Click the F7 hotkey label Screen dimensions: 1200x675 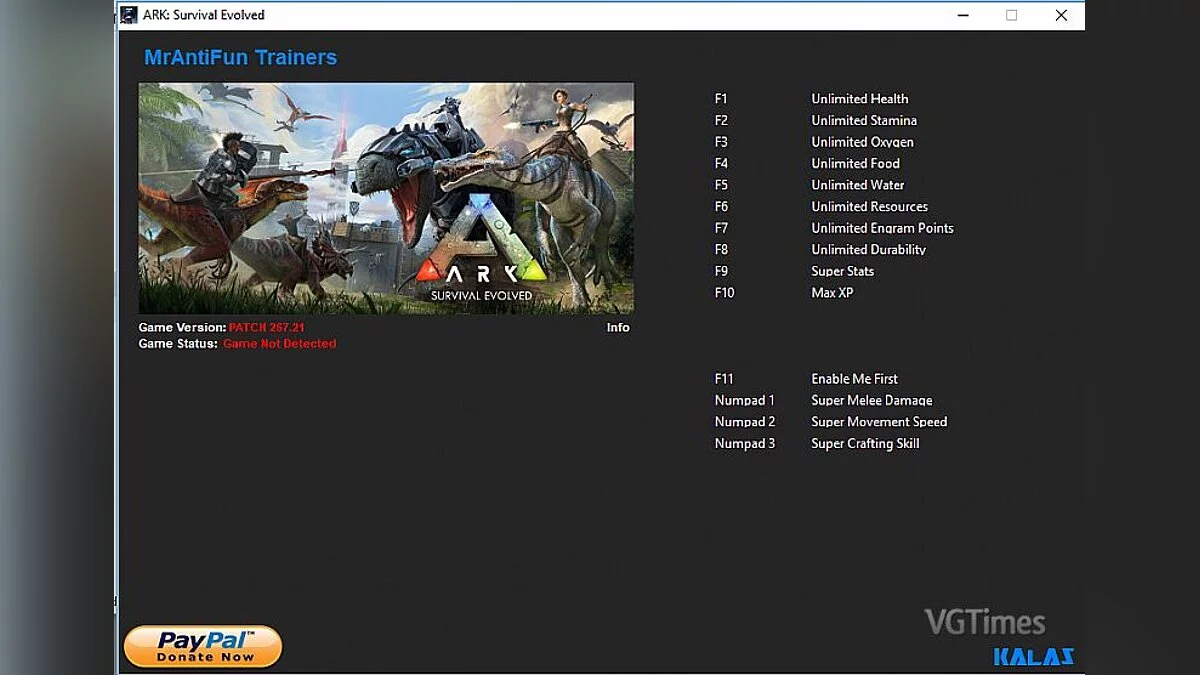[x=721, y=228]
